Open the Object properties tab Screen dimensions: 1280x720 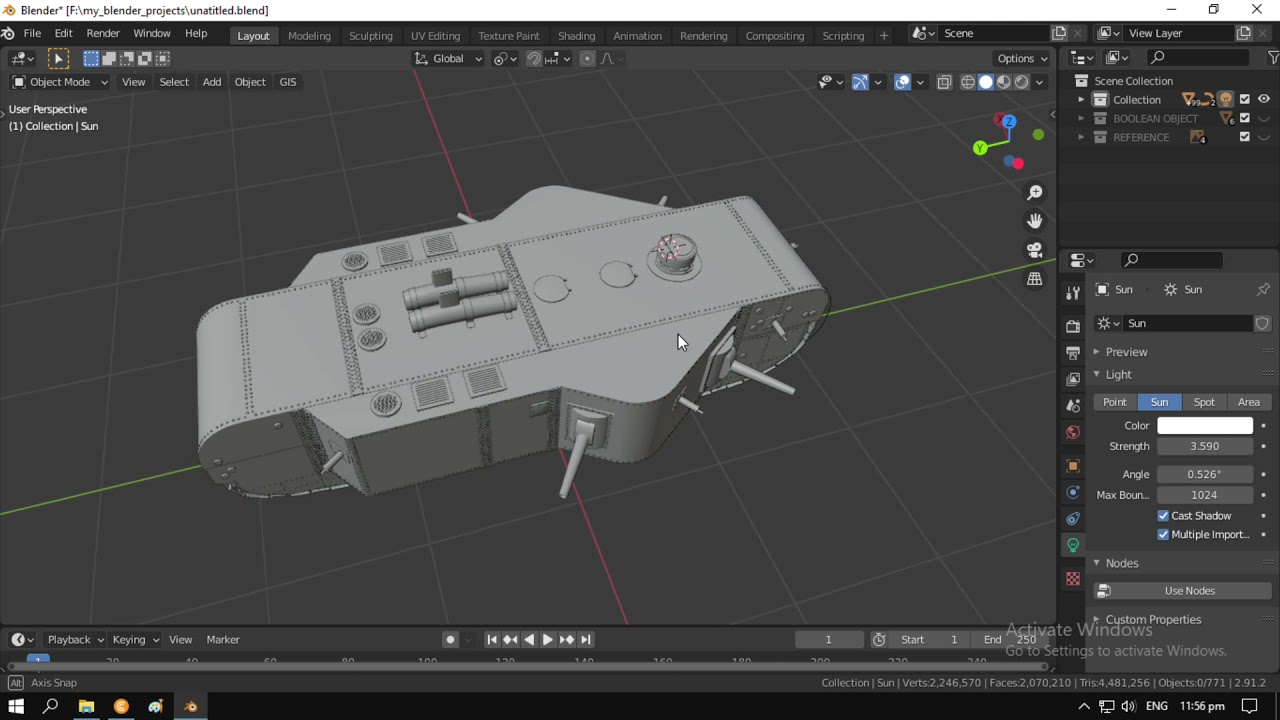tap(1073, 466)
